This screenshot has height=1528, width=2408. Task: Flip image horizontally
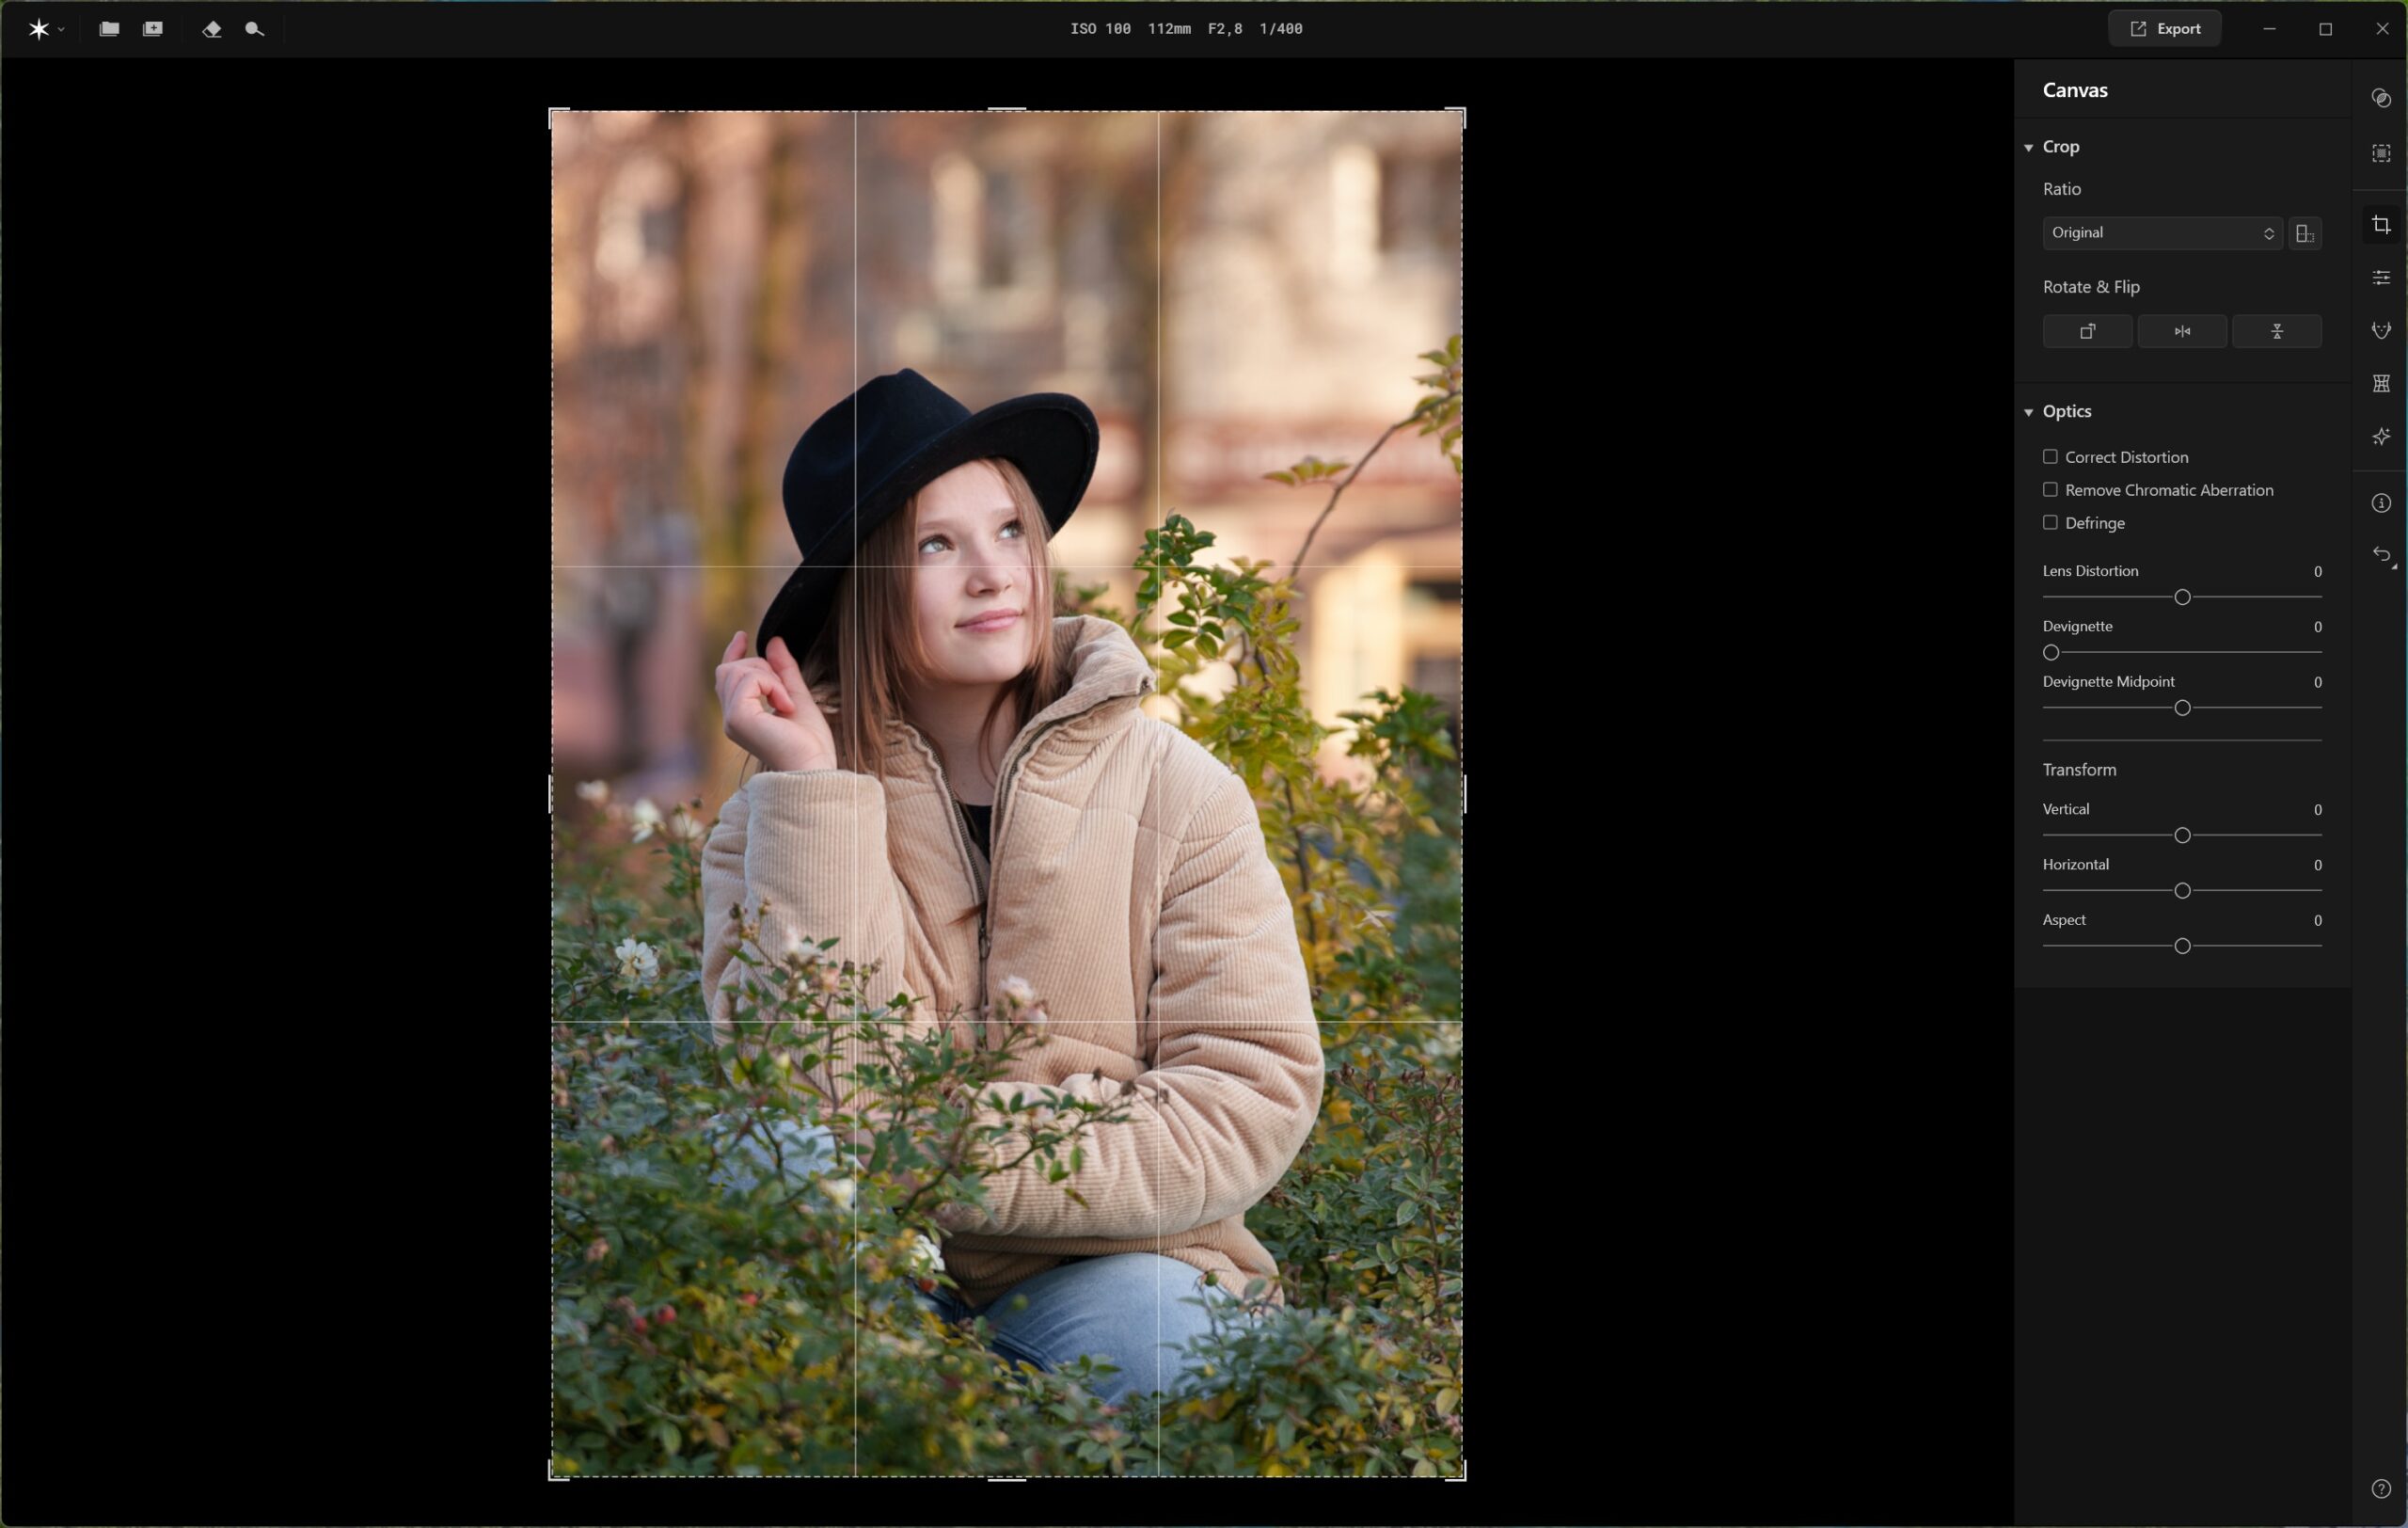click(x=2181, y=332)
